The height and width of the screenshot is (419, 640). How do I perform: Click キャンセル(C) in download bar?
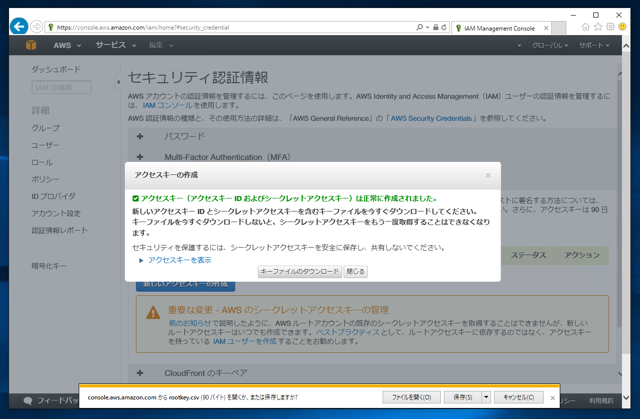(x=518, y=397)
